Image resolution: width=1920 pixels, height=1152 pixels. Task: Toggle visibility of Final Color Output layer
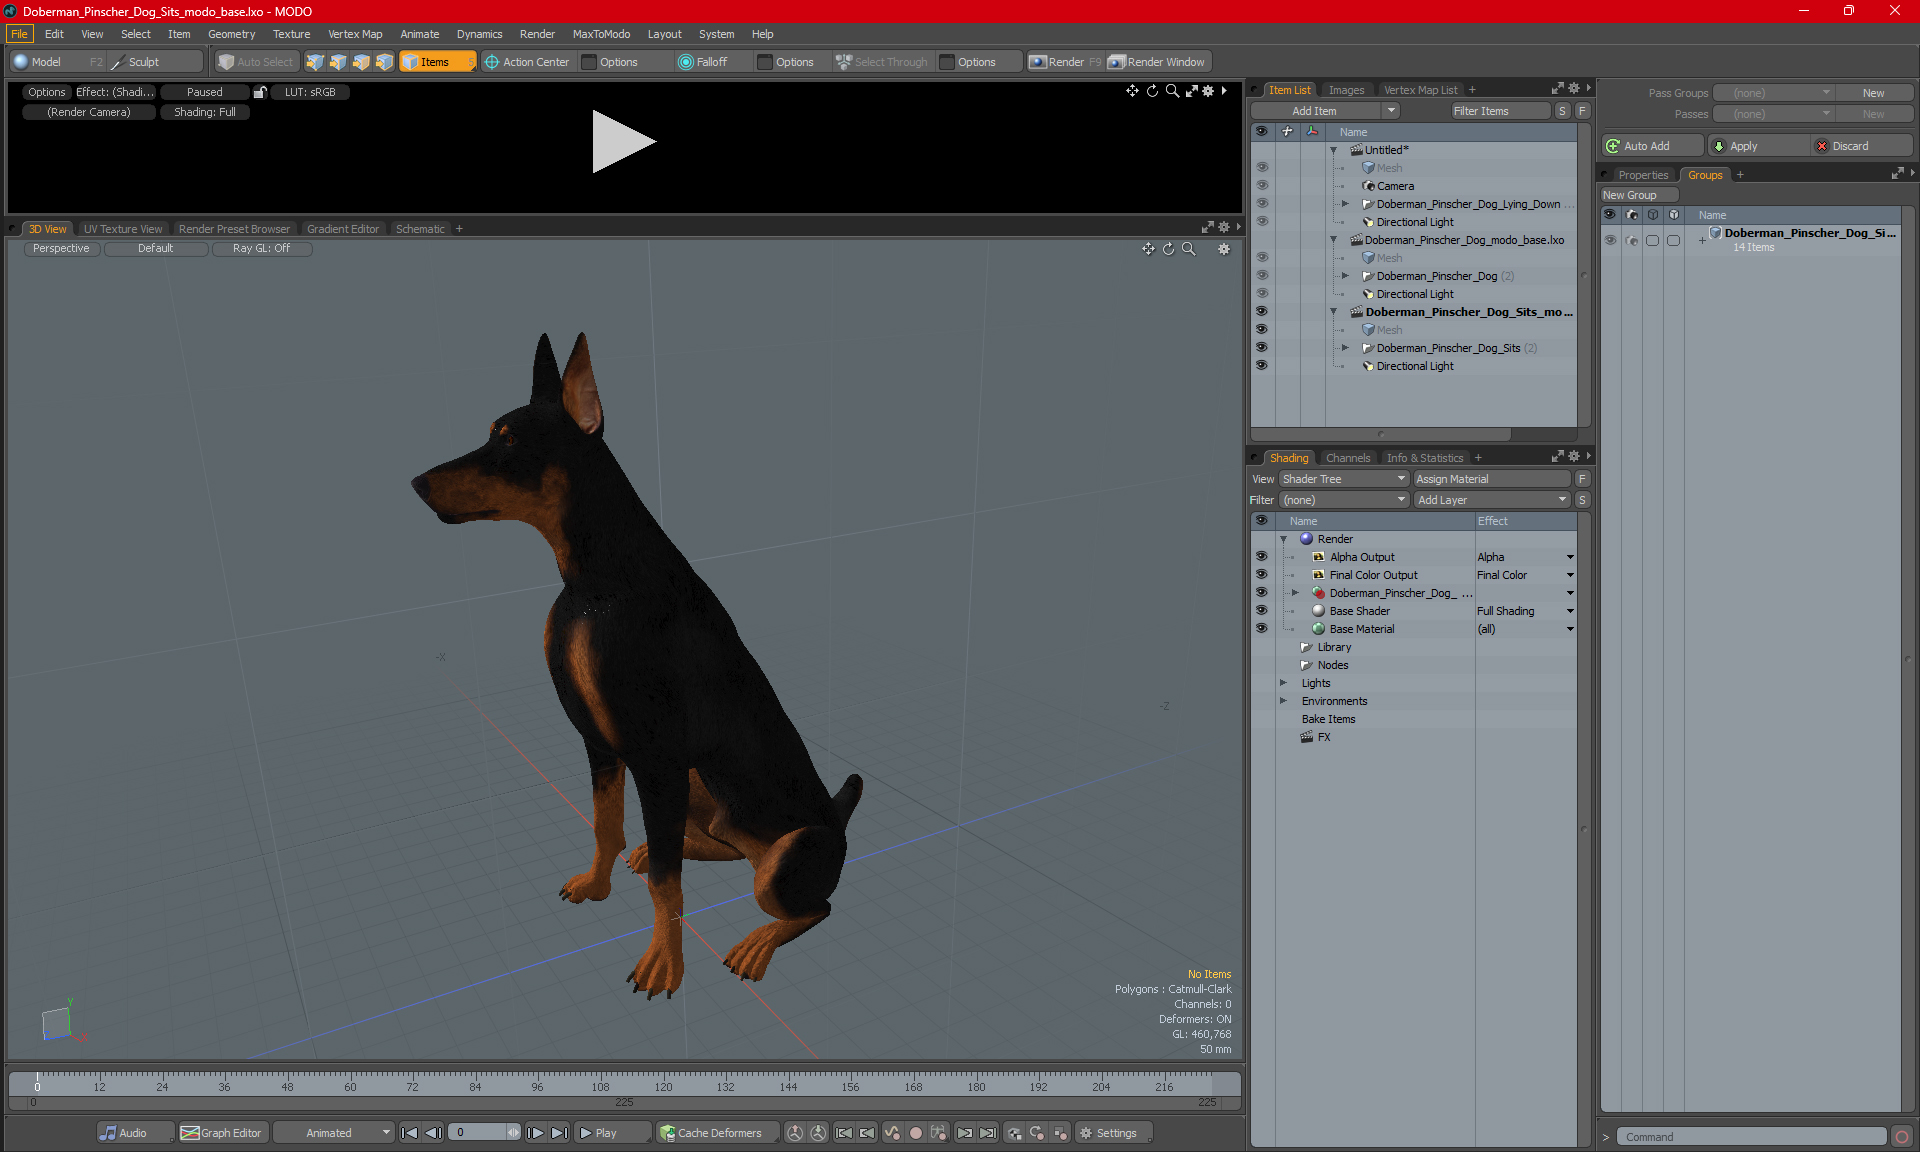pyautogui.click(x=1261, y=575)
